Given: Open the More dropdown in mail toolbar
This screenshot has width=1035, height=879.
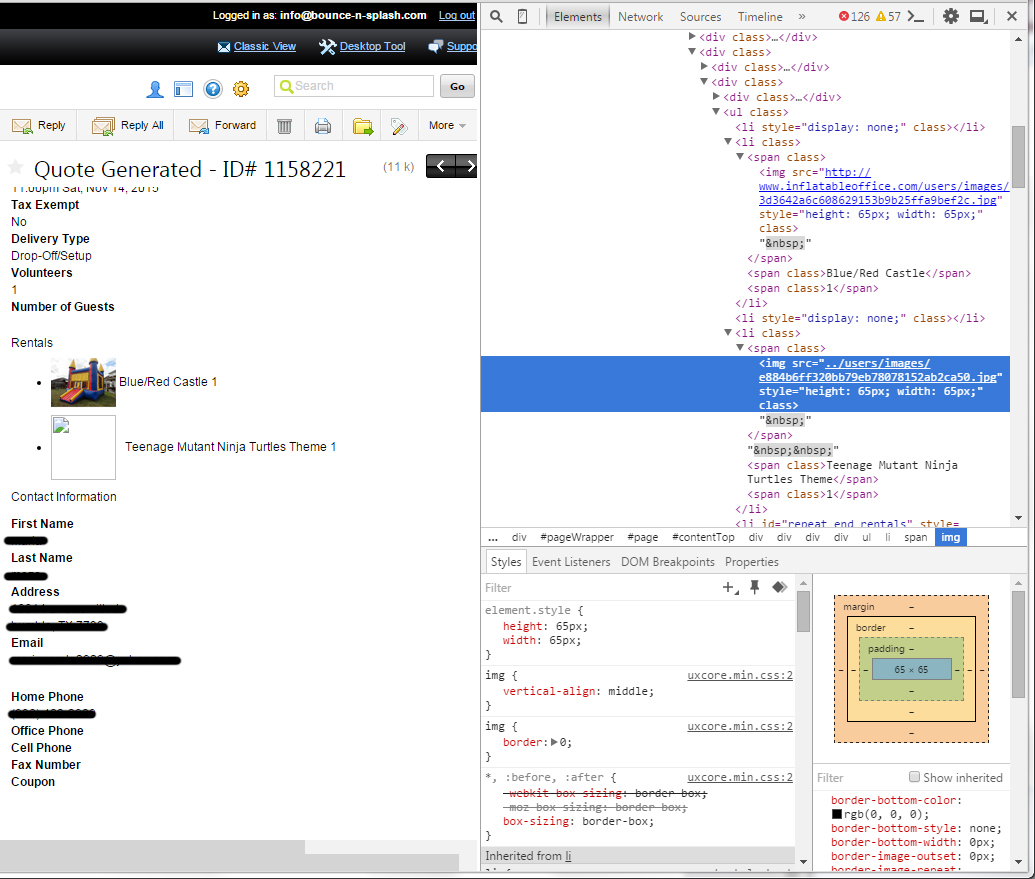Looking at the screenshot, I should tap(447, 126).
